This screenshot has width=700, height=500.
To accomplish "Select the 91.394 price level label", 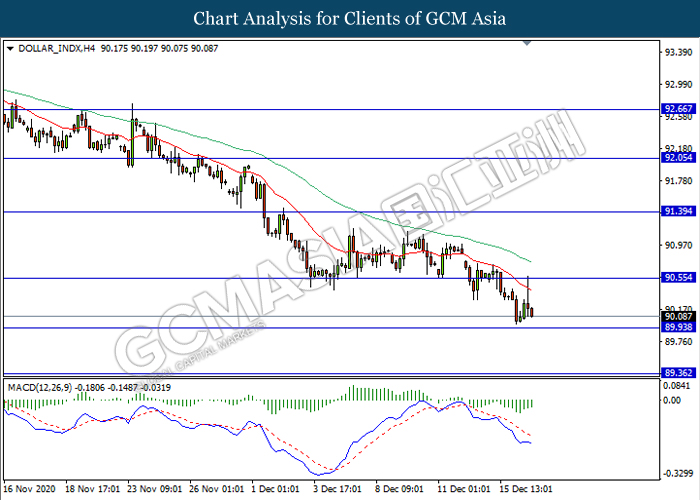I will (x=679, y=211).
